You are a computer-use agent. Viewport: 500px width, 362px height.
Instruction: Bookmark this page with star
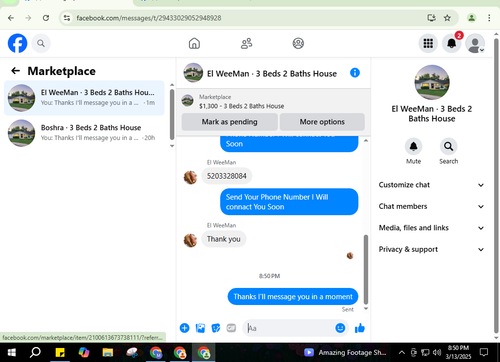pyautogui.click(x=447, y=18)
